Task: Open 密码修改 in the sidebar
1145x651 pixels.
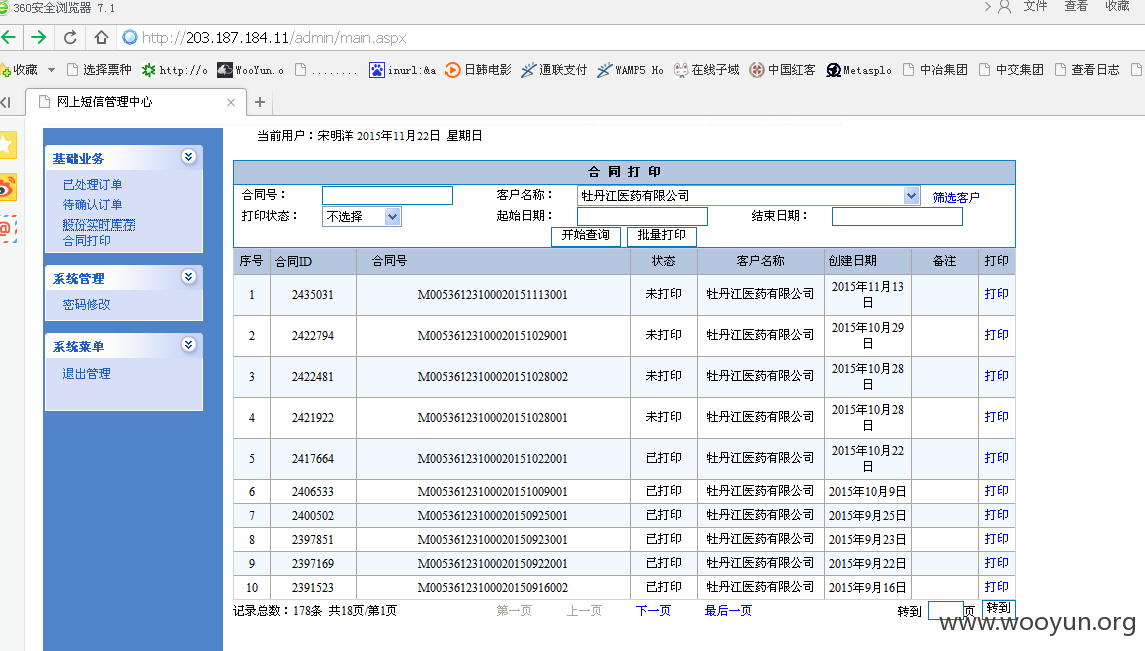Action: coord(86,304)
